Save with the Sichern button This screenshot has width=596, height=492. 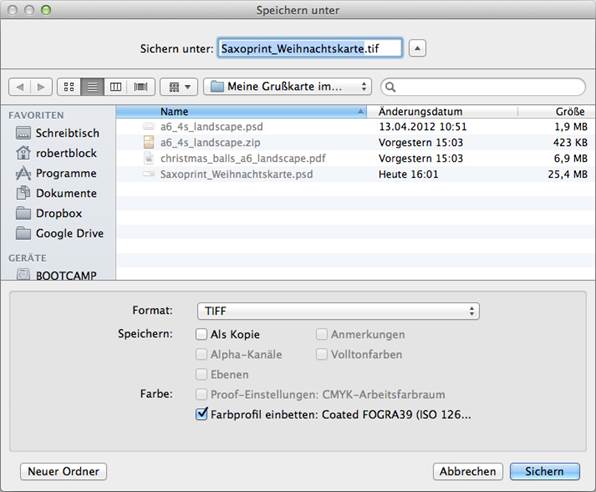point(545,471)
